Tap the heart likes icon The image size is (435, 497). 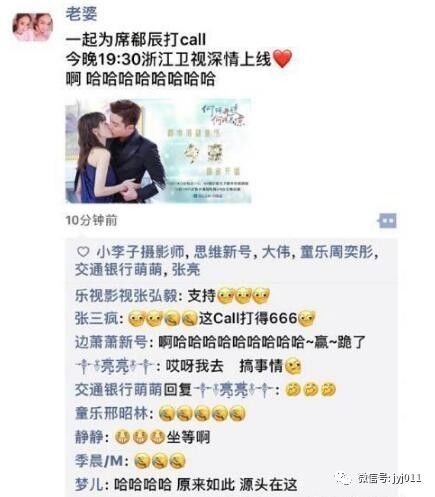(83, 252)
